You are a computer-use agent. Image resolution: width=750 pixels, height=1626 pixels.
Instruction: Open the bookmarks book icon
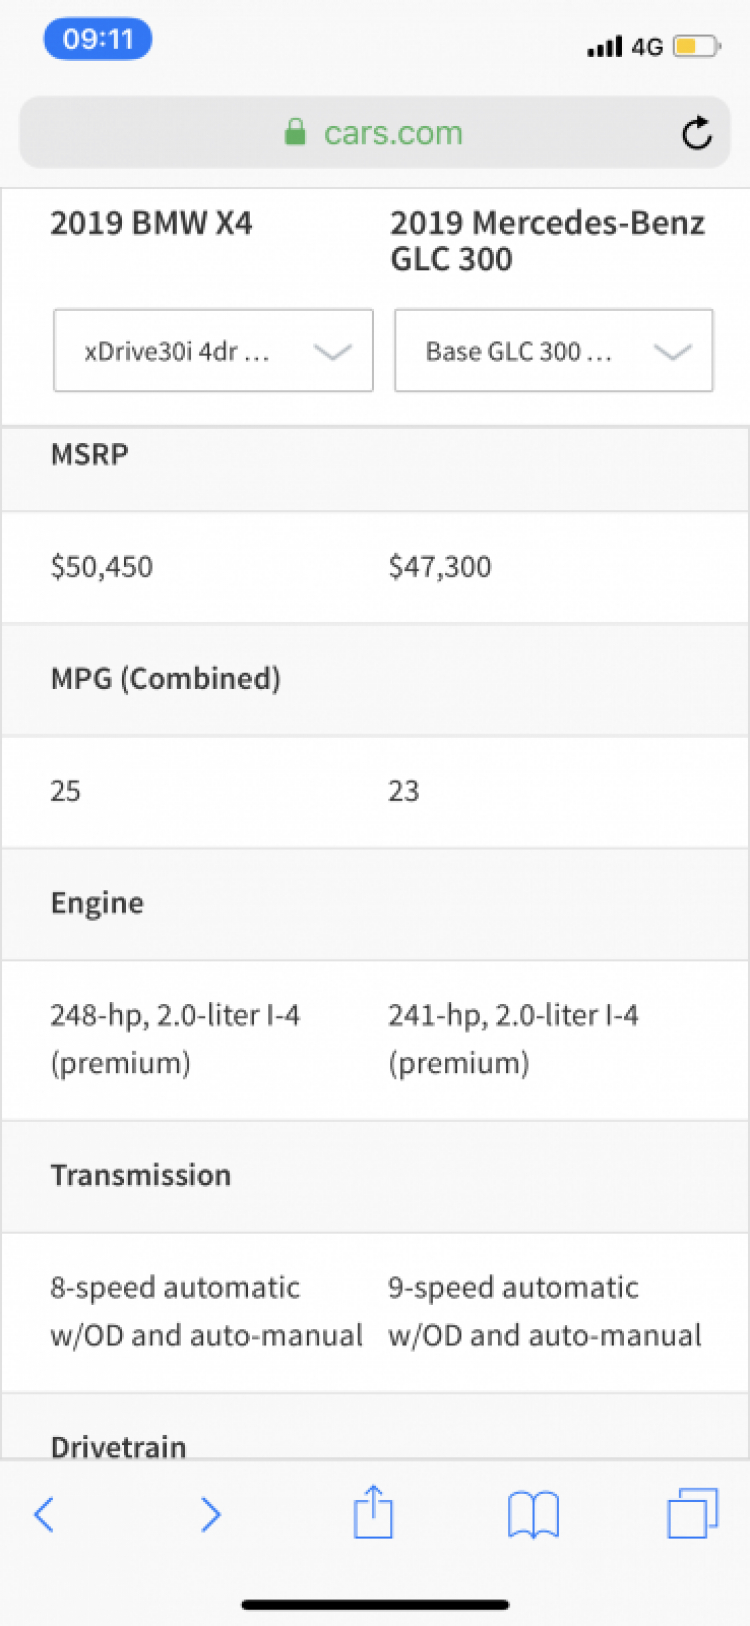tap(534, 1514)
